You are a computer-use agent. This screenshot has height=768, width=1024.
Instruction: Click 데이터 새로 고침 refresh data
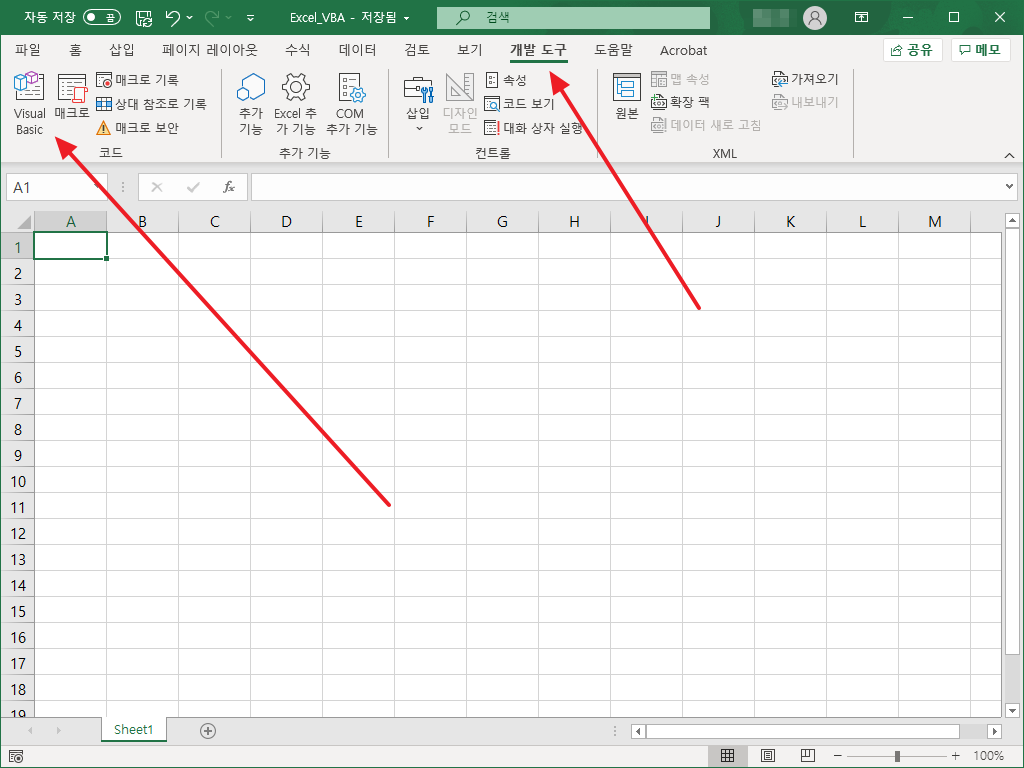[706, 125]
